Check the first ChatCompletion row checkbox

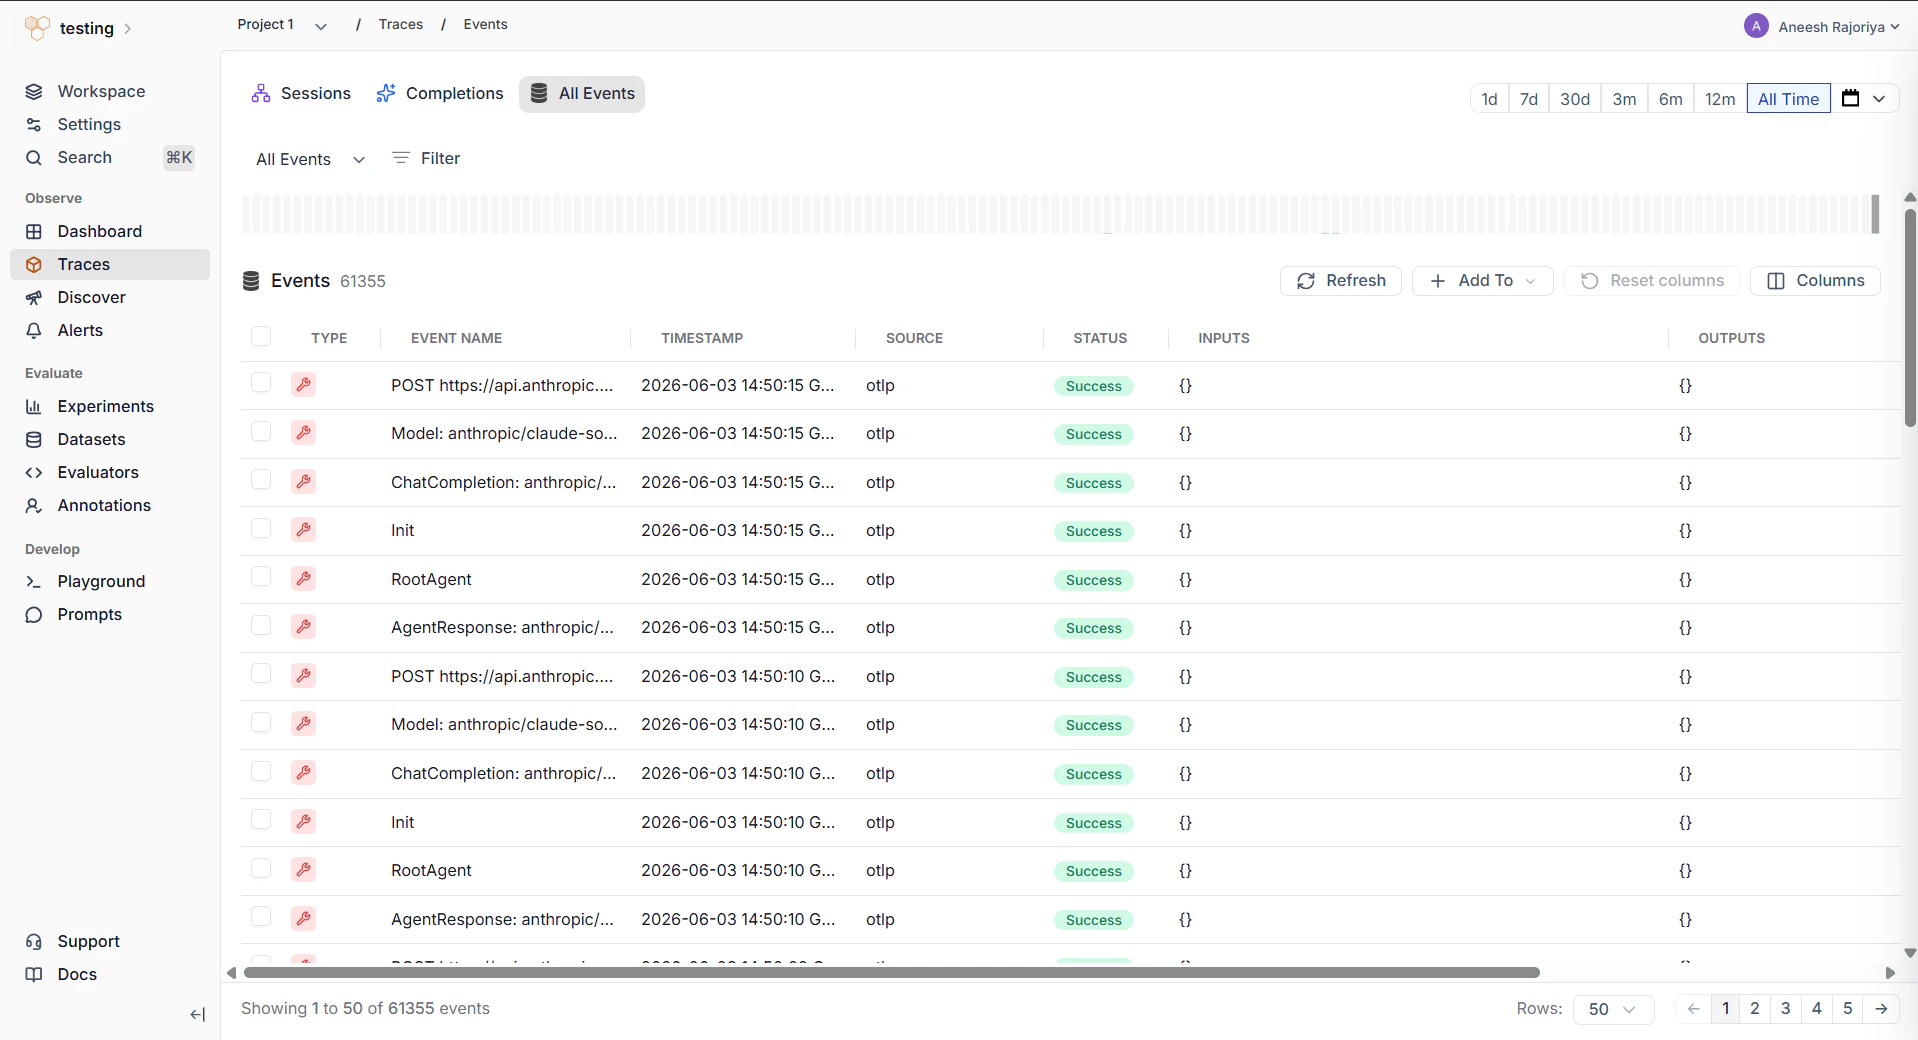(261, 479)
